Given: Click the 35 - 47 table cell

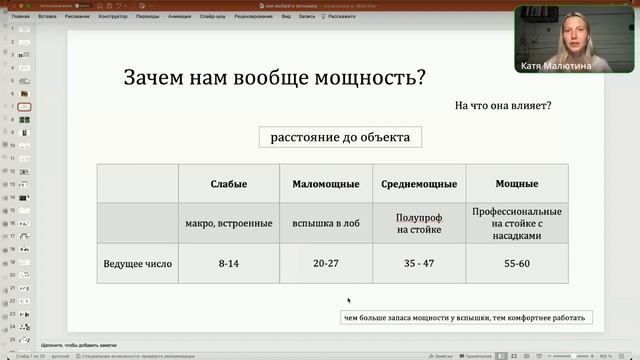Looking at the screenshot, I should 419,264.
